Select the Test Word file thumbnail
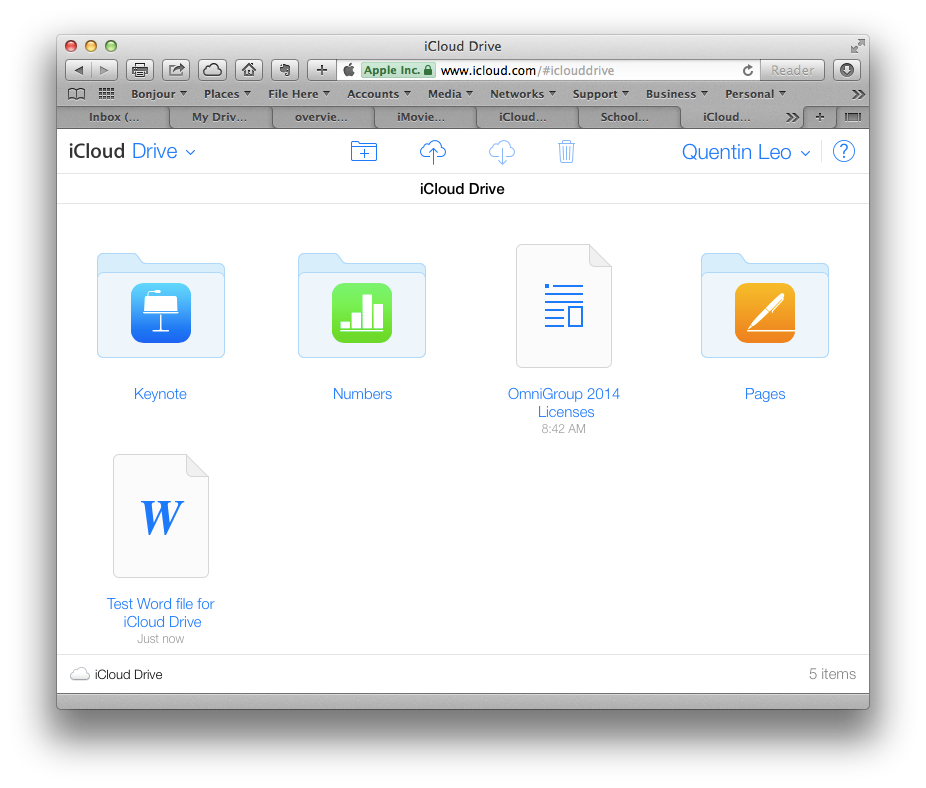Image resolution: width=926 pixels, height=788 pixels. coord(161,516)
